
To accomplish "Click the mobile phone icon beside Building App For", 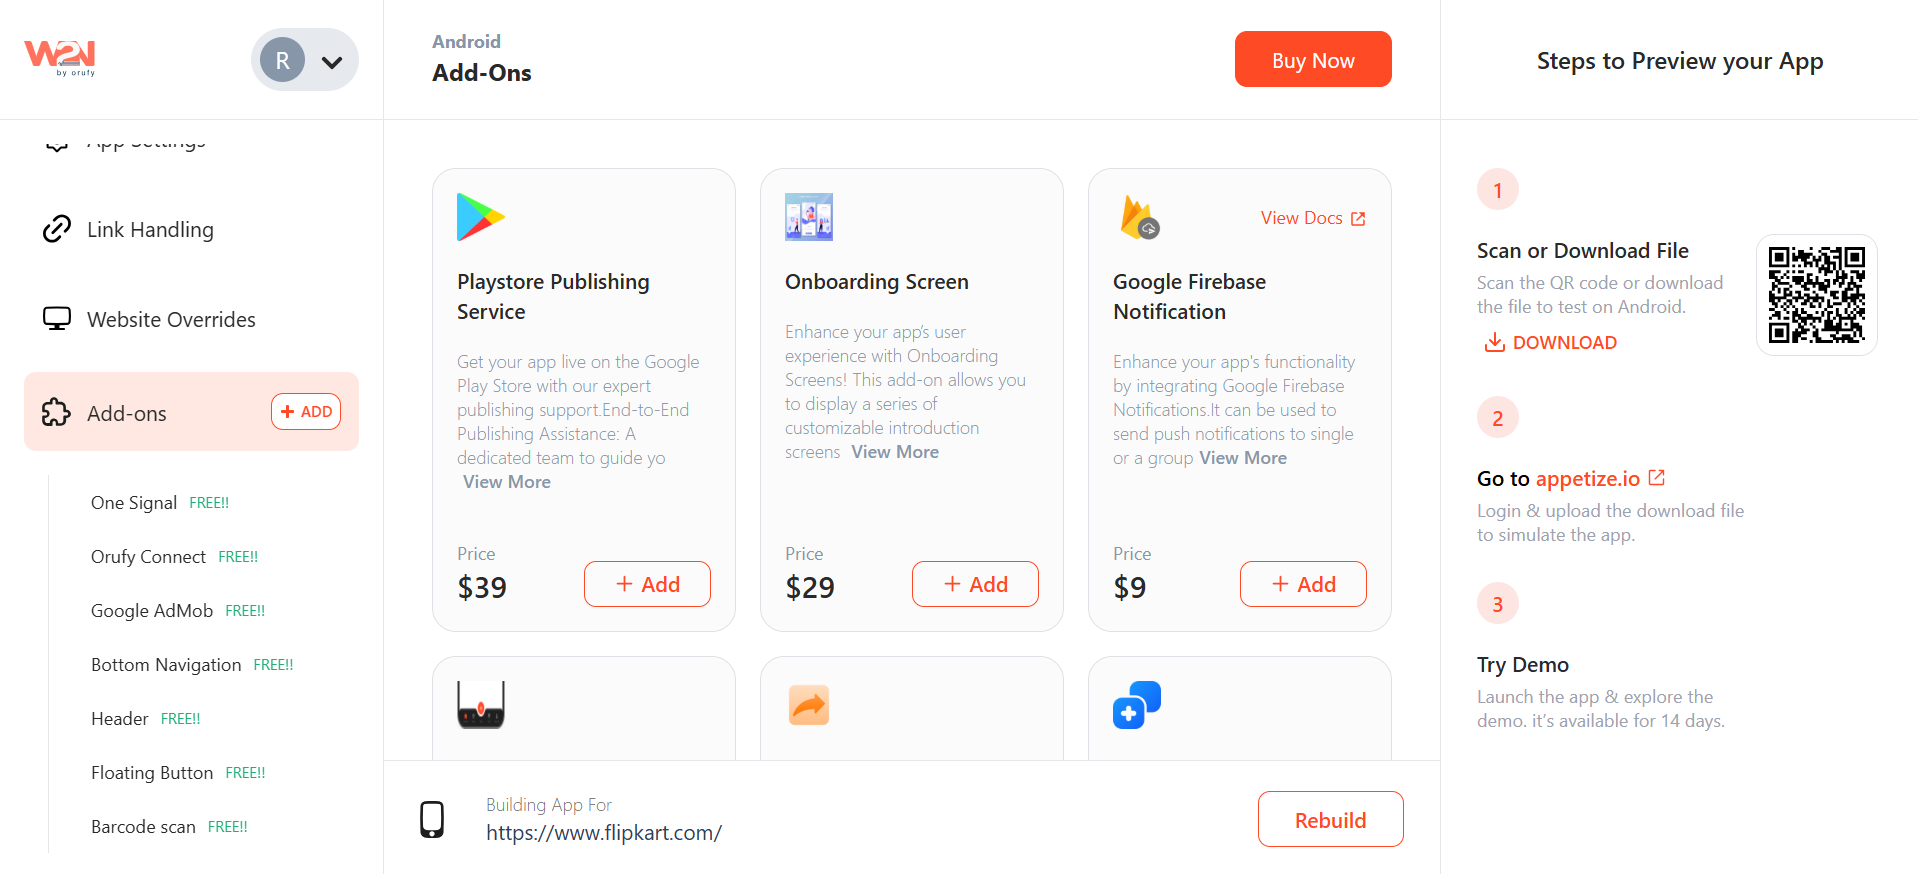I will pos(432,819).
